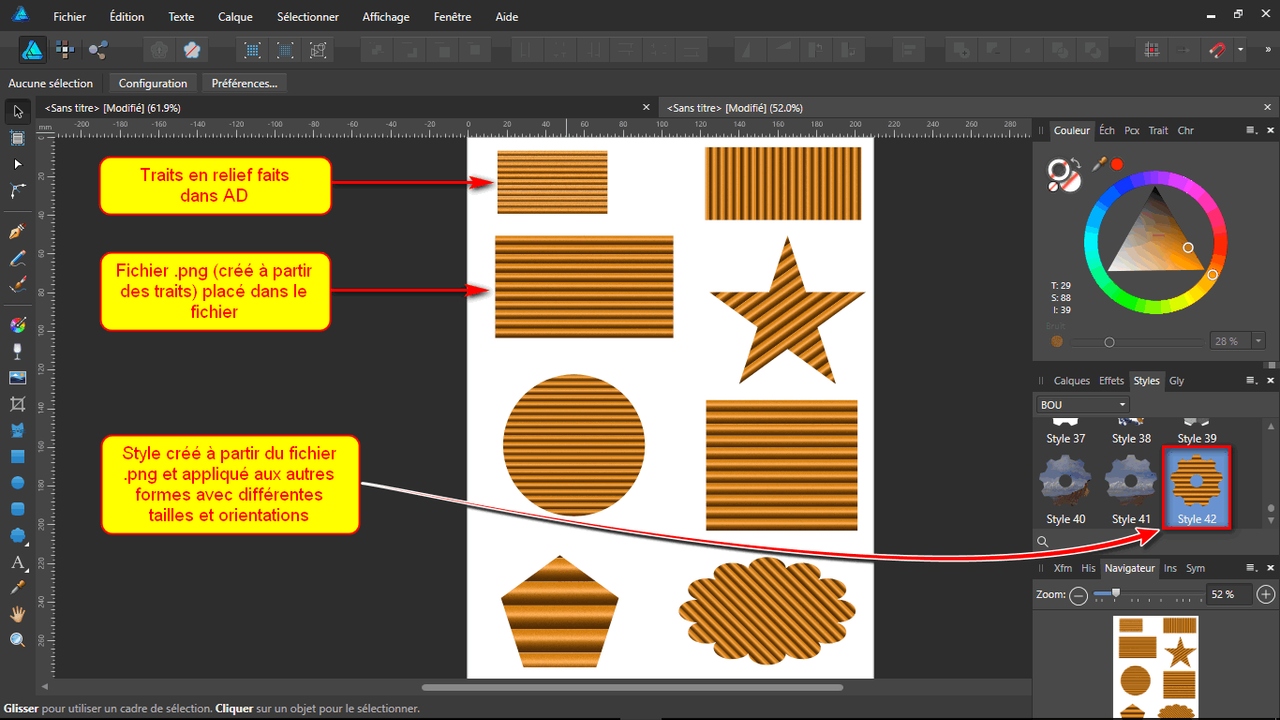Open the Fichier menu

pyautogui.click(x=70, y=17)
